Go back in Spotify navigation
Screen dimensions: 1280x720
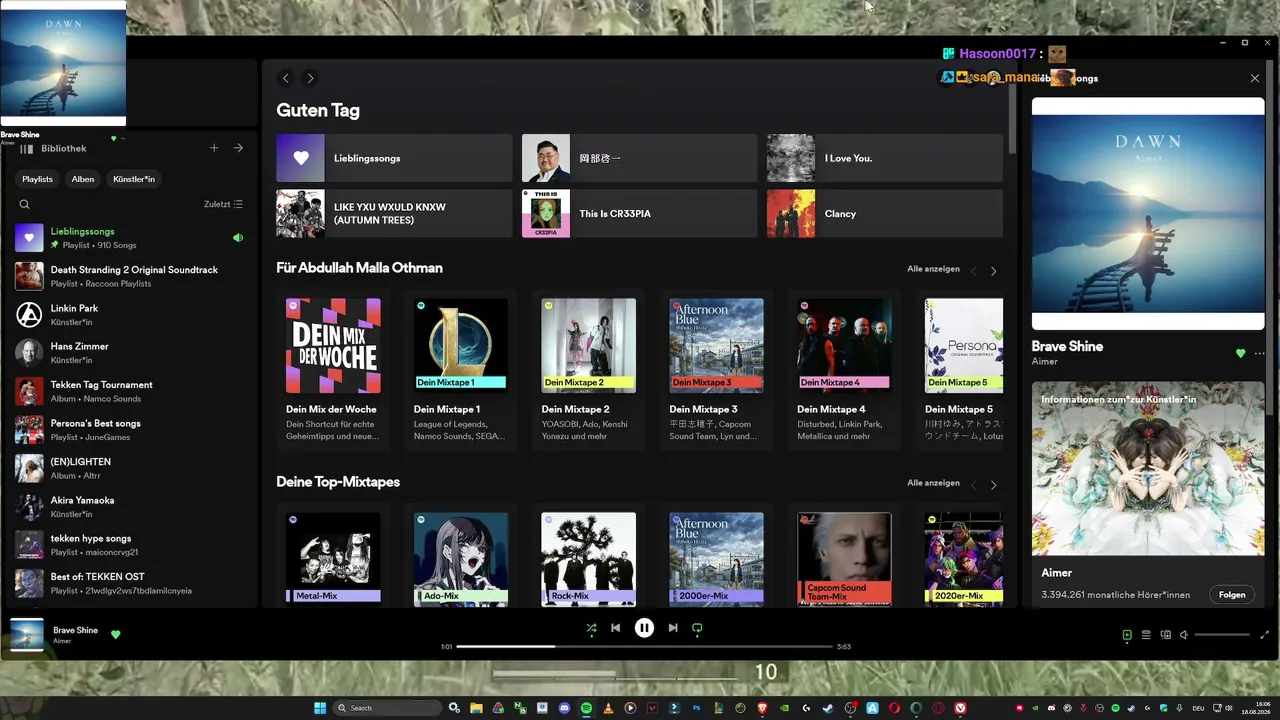[286, 78]
